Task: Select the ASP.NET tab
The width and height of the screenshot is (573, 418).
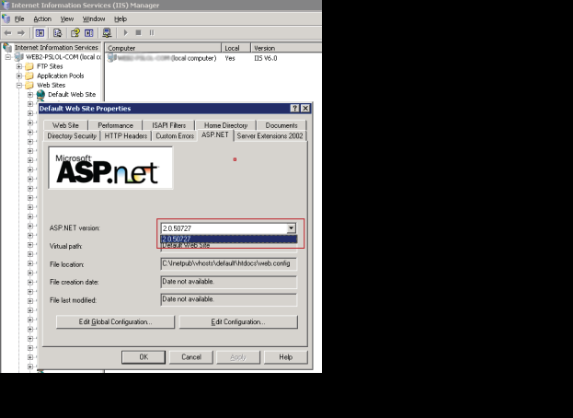Action: point(215,135)
